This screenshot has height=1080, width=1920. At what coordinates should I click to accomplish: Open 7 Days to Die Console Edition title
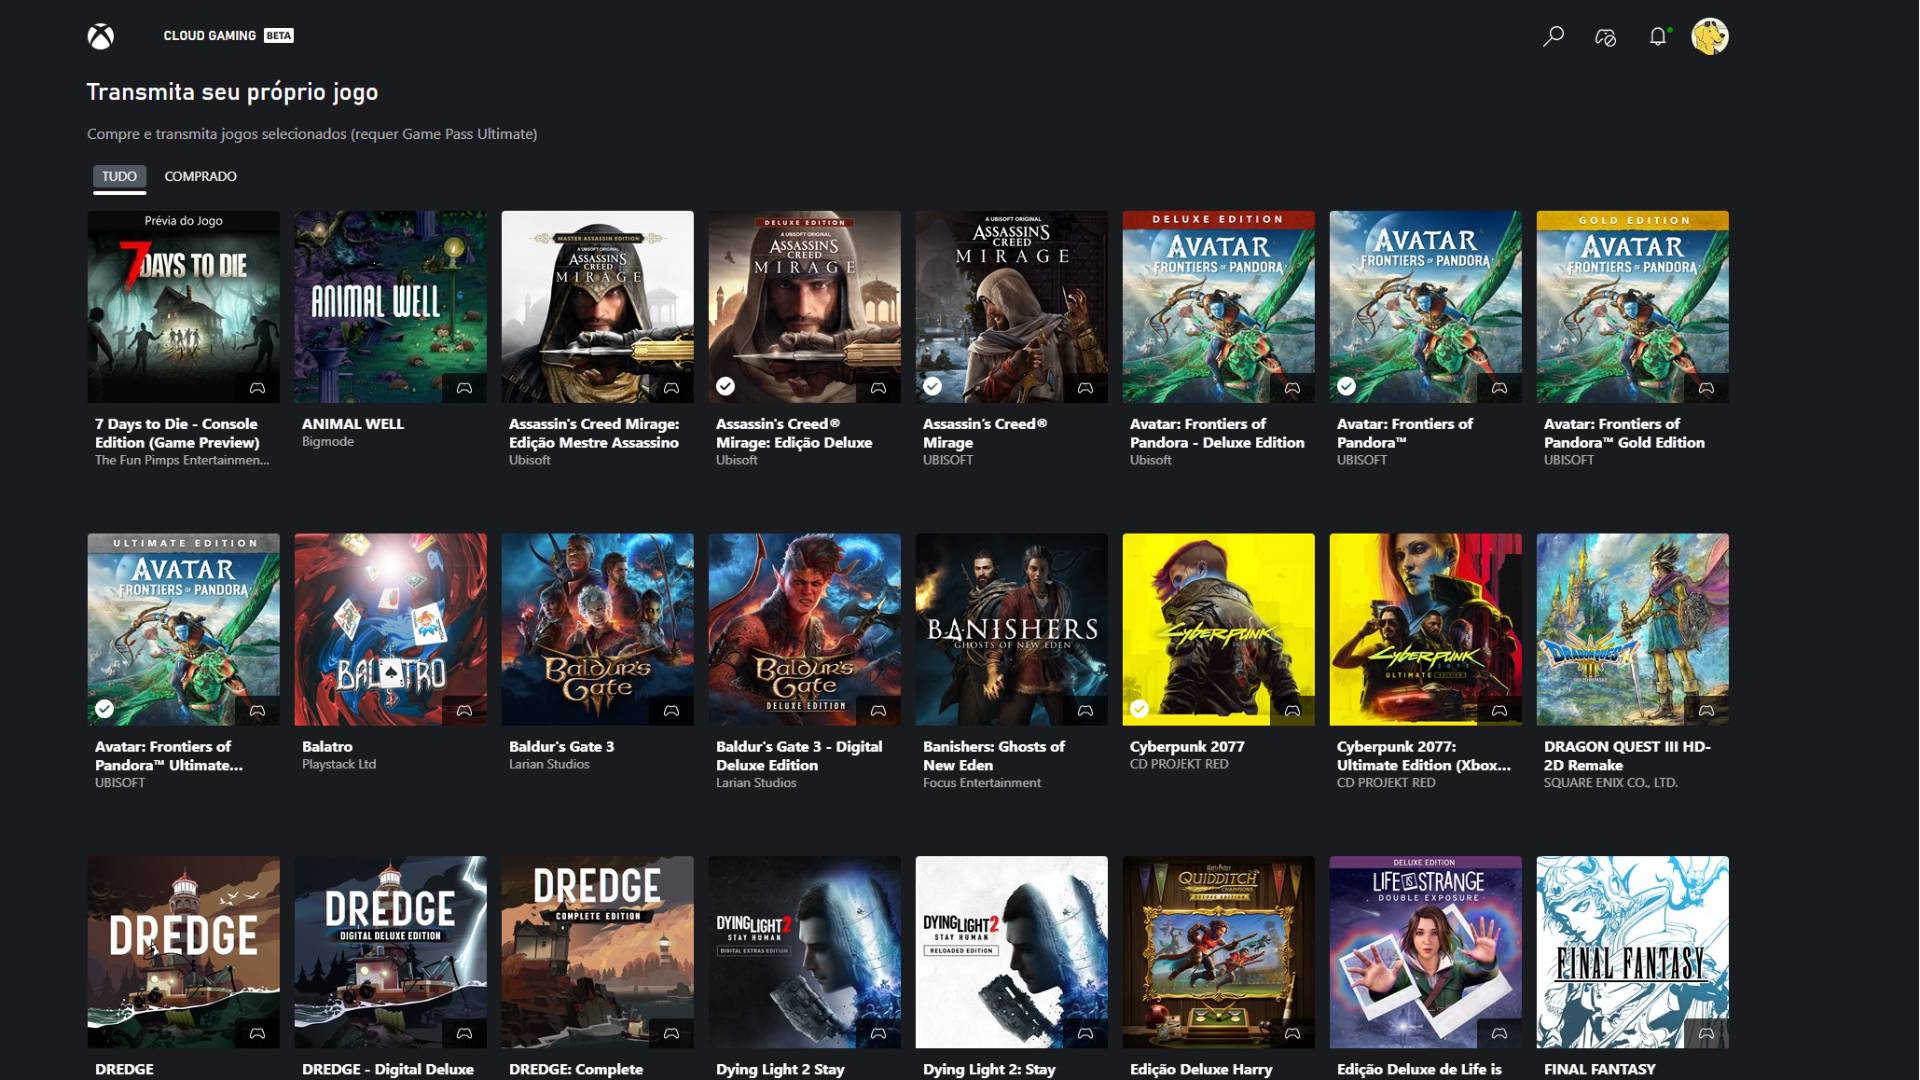177,434
